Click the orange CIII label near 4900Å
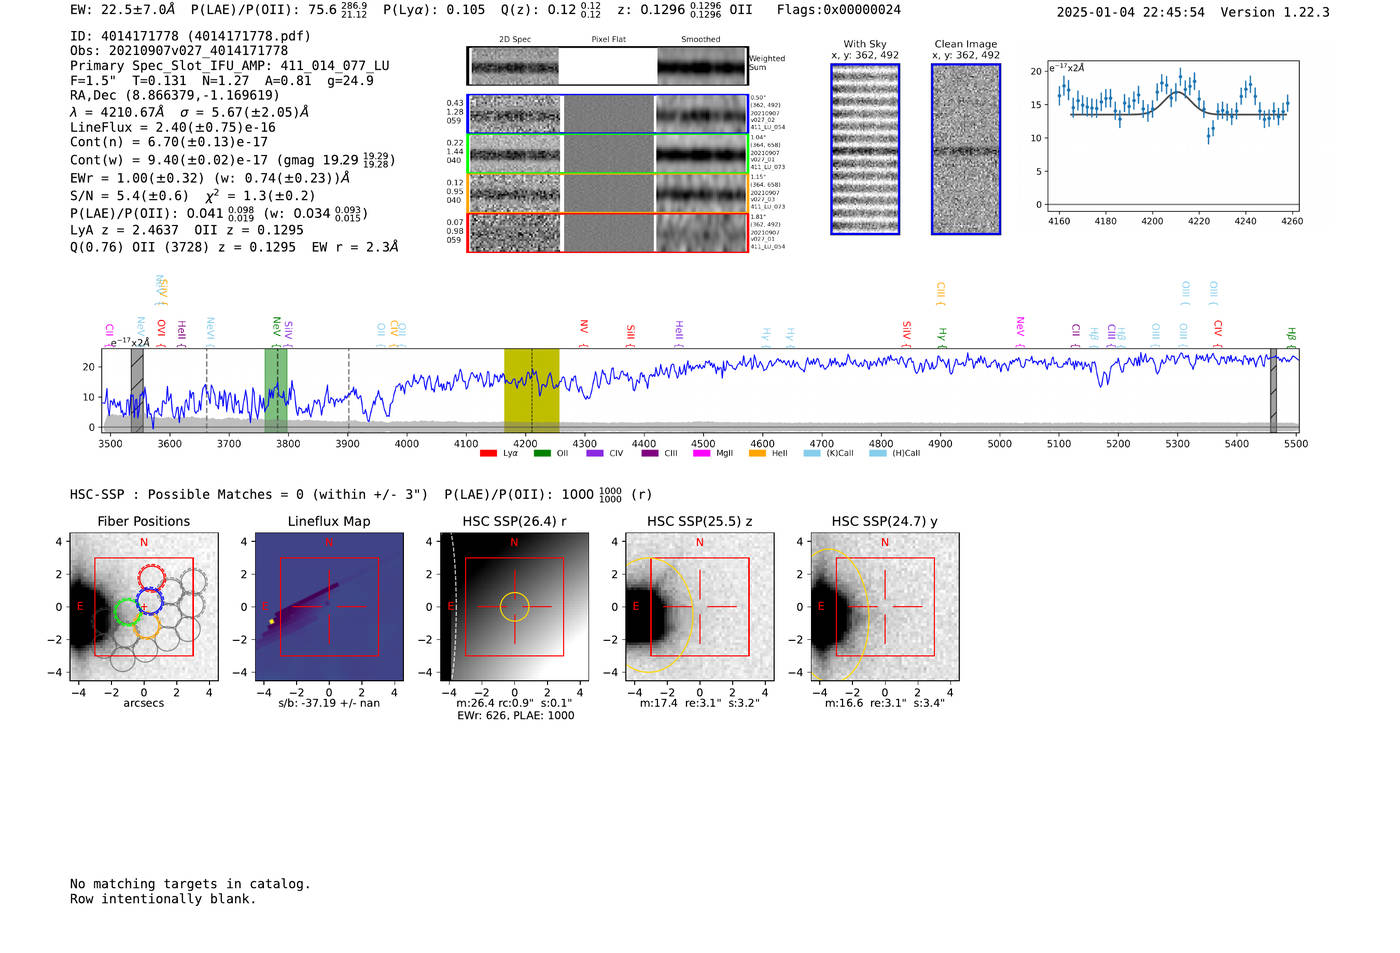The image size is (1400, 953). tap(941, 294)
